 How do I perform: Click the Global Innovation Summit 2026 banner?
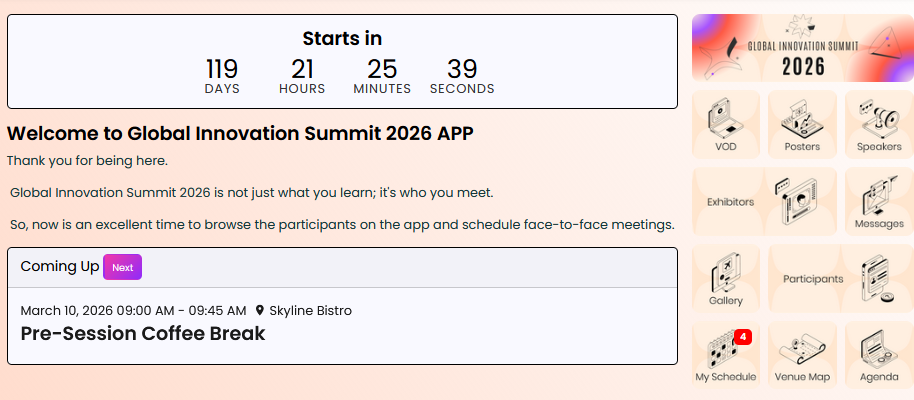coord(802,48)
